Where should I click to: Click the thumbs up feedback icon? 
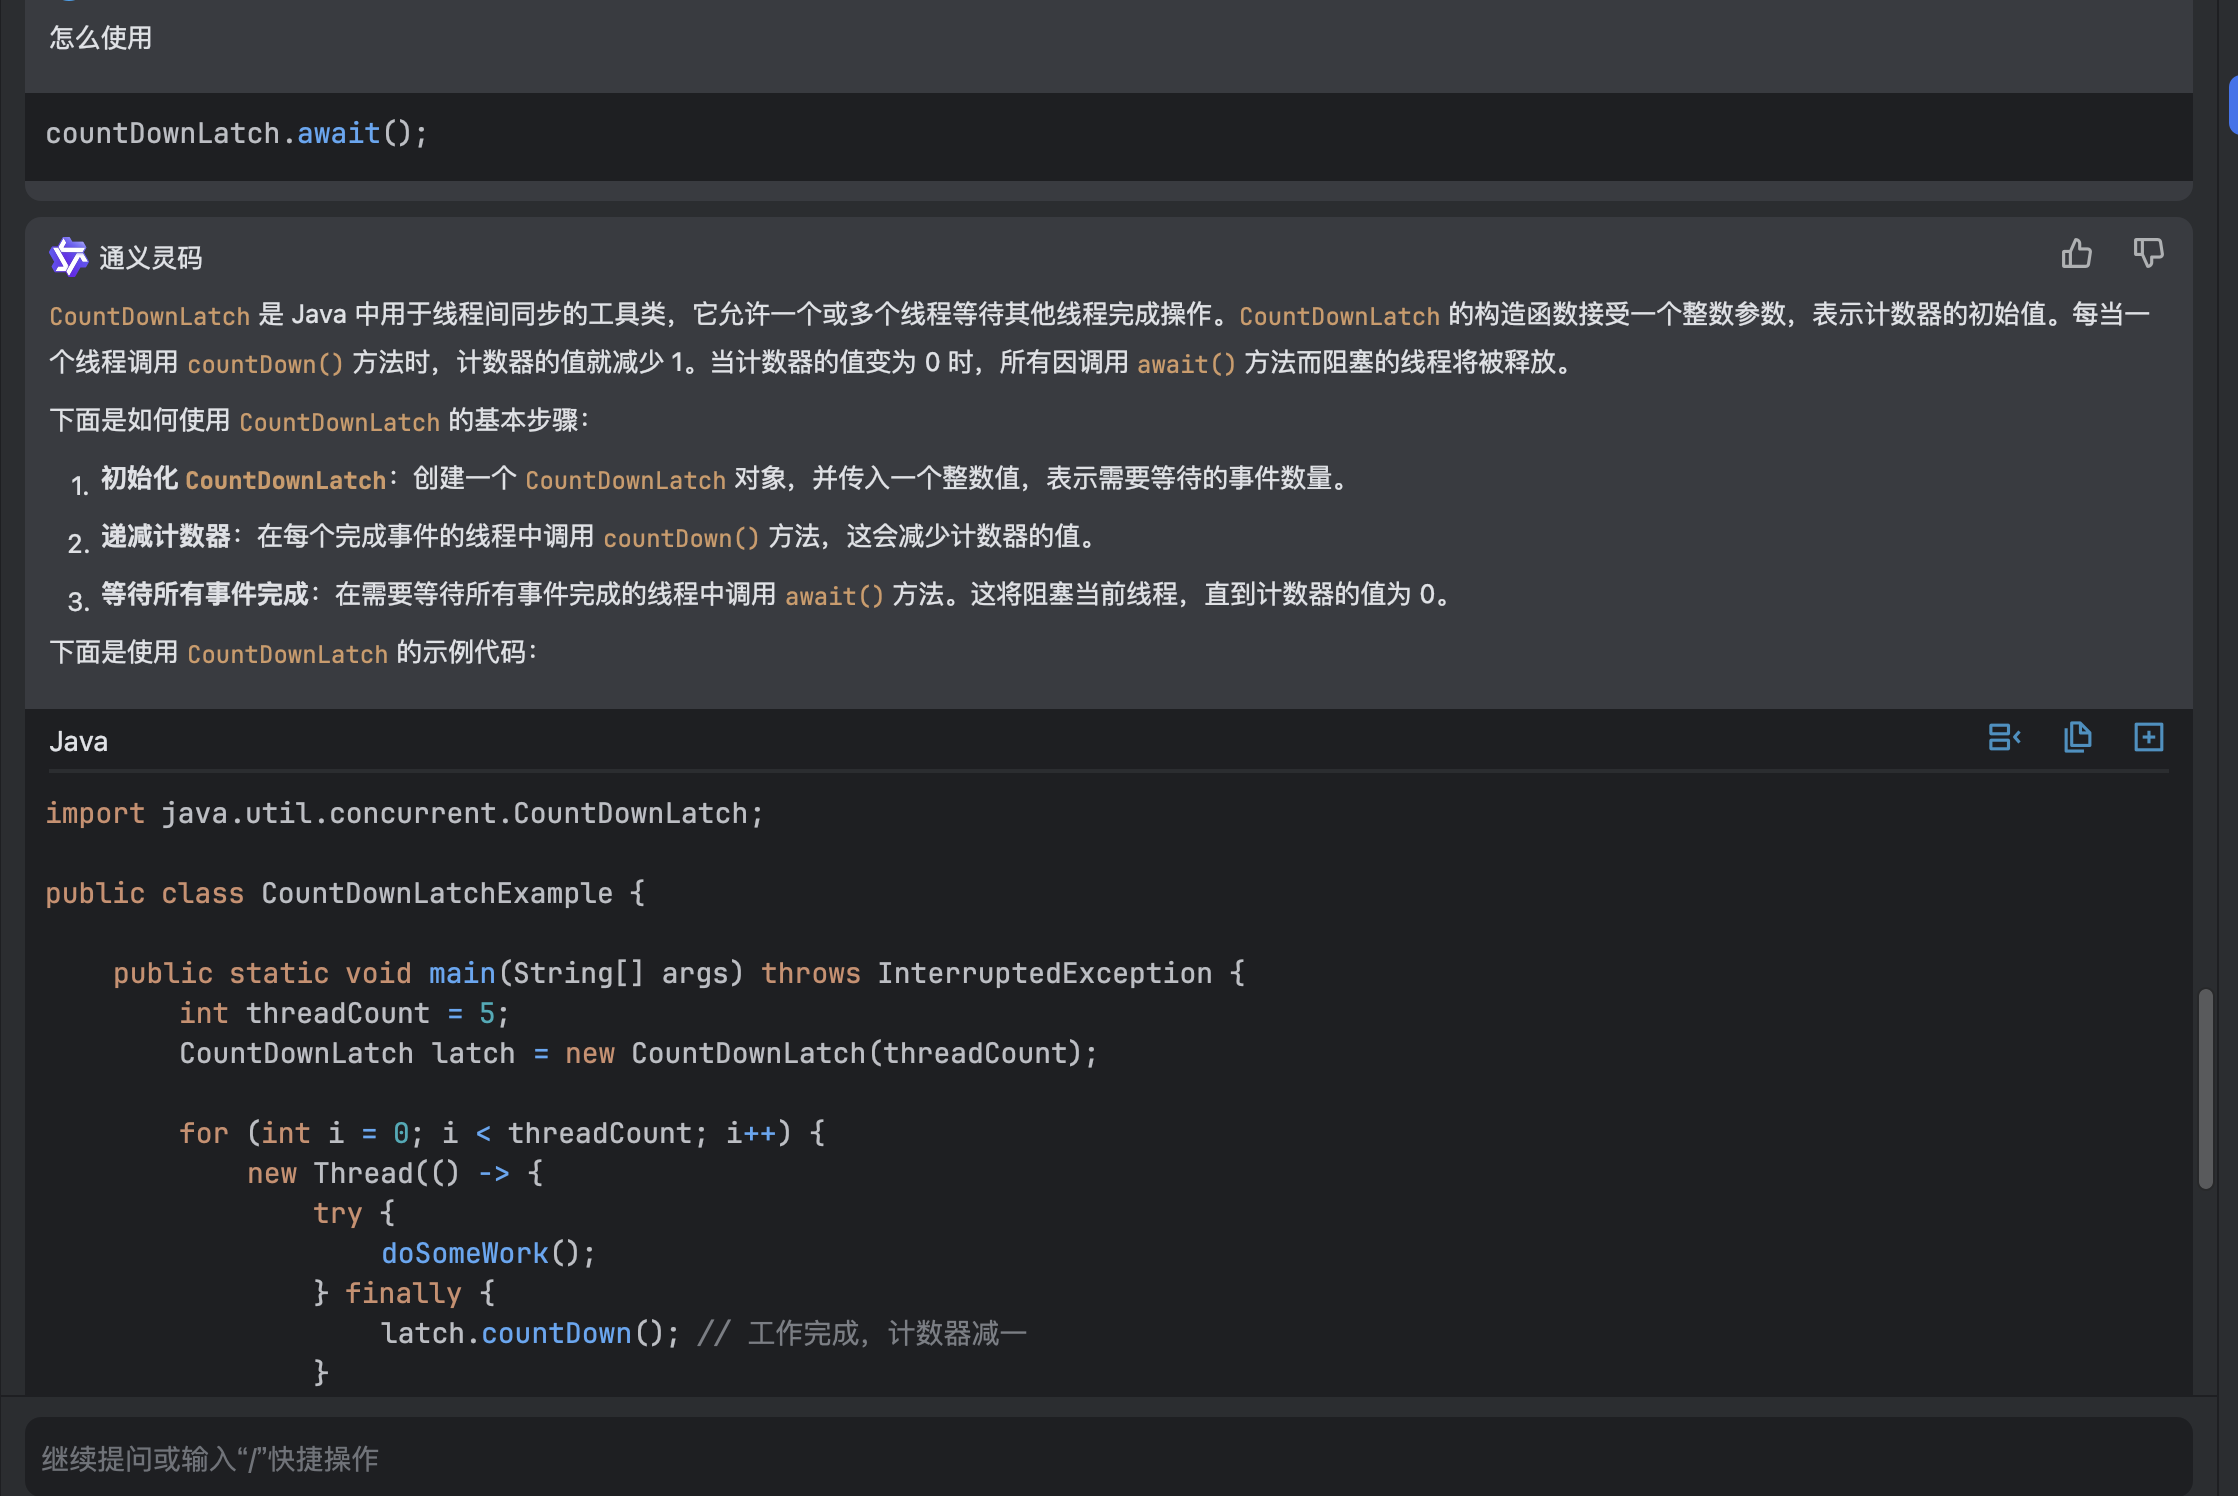(2076, 254)
